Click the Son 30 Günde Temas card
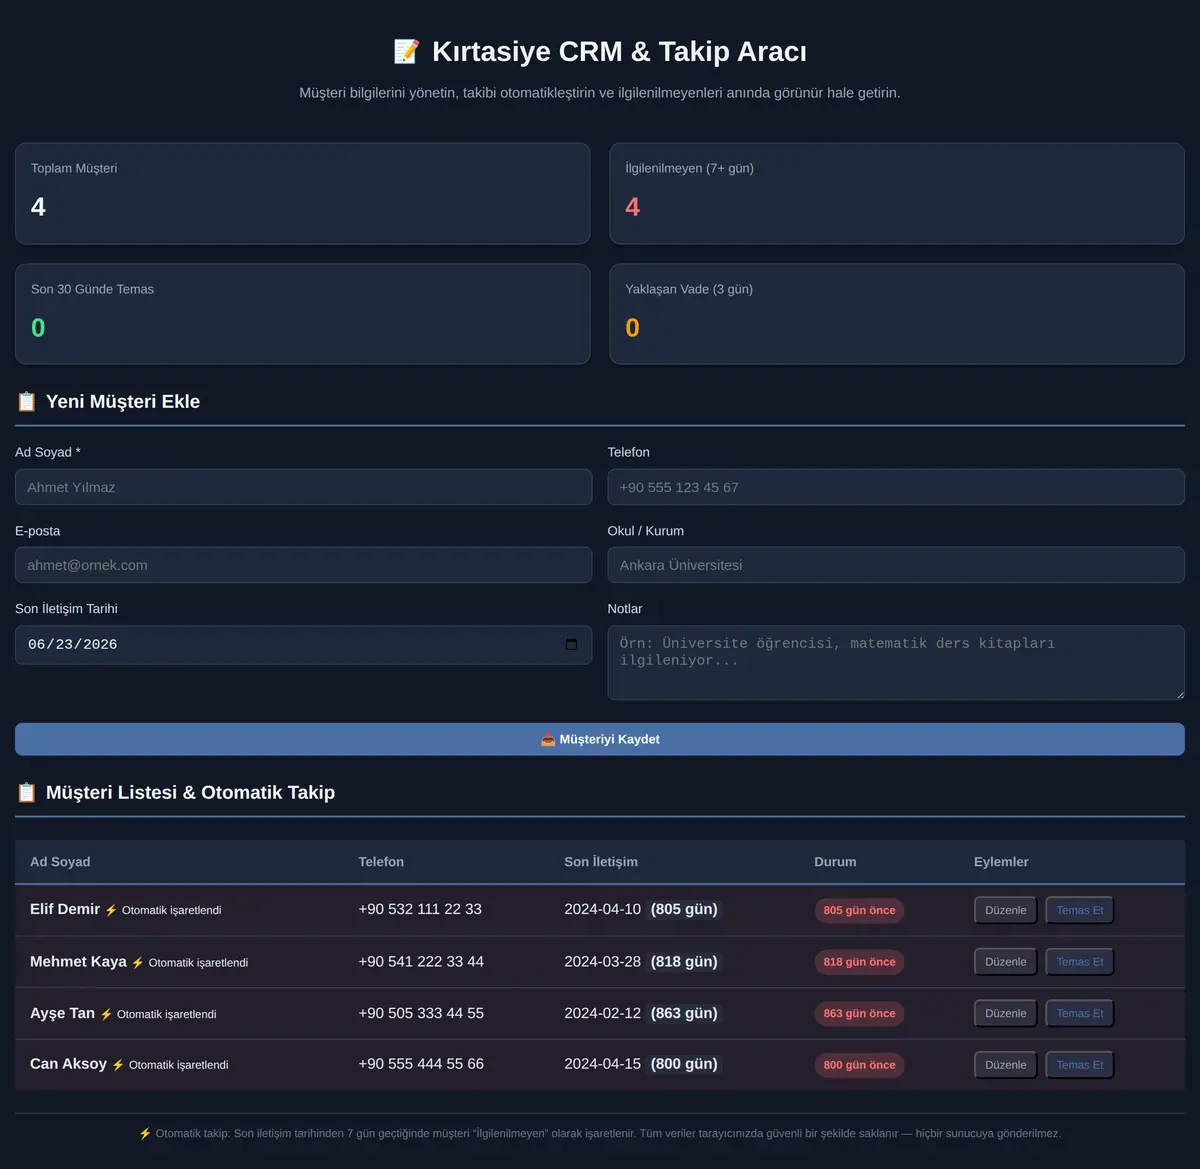The width and height of the screenshot is (1200, 1169). click(x=303, y=314)
